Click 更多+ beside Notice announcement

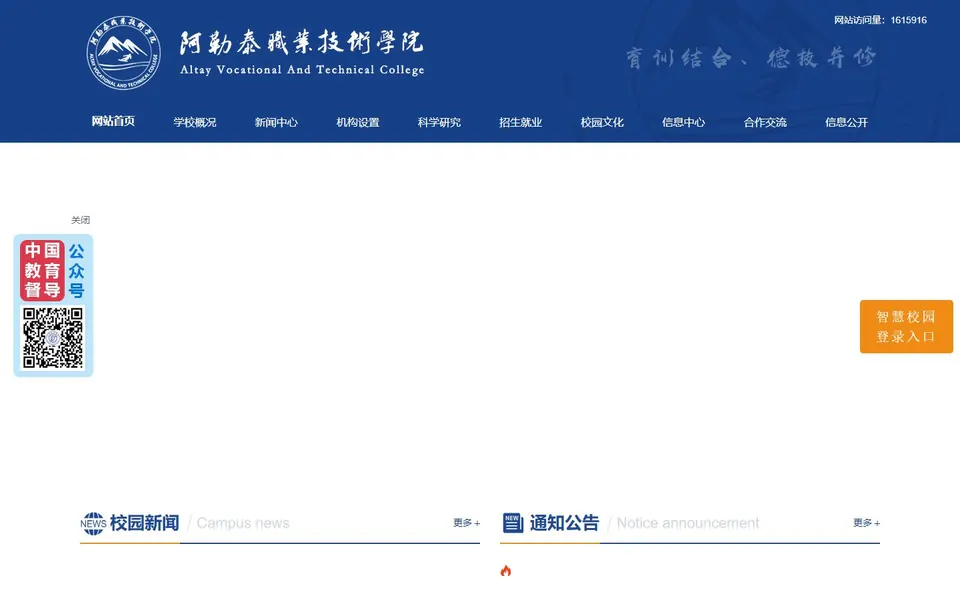[x=866, y=523]
